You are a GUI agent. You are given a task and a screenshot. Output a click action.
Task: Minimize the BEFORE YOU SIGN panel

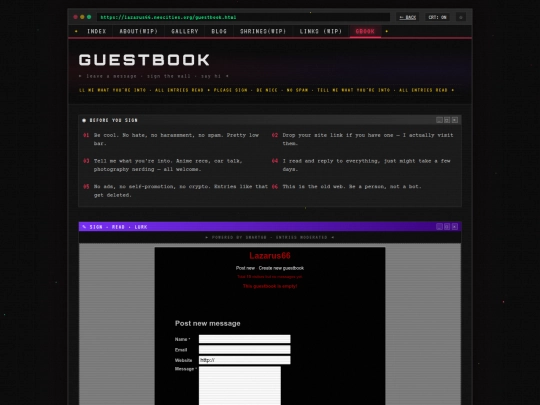(x=439, y=120)
